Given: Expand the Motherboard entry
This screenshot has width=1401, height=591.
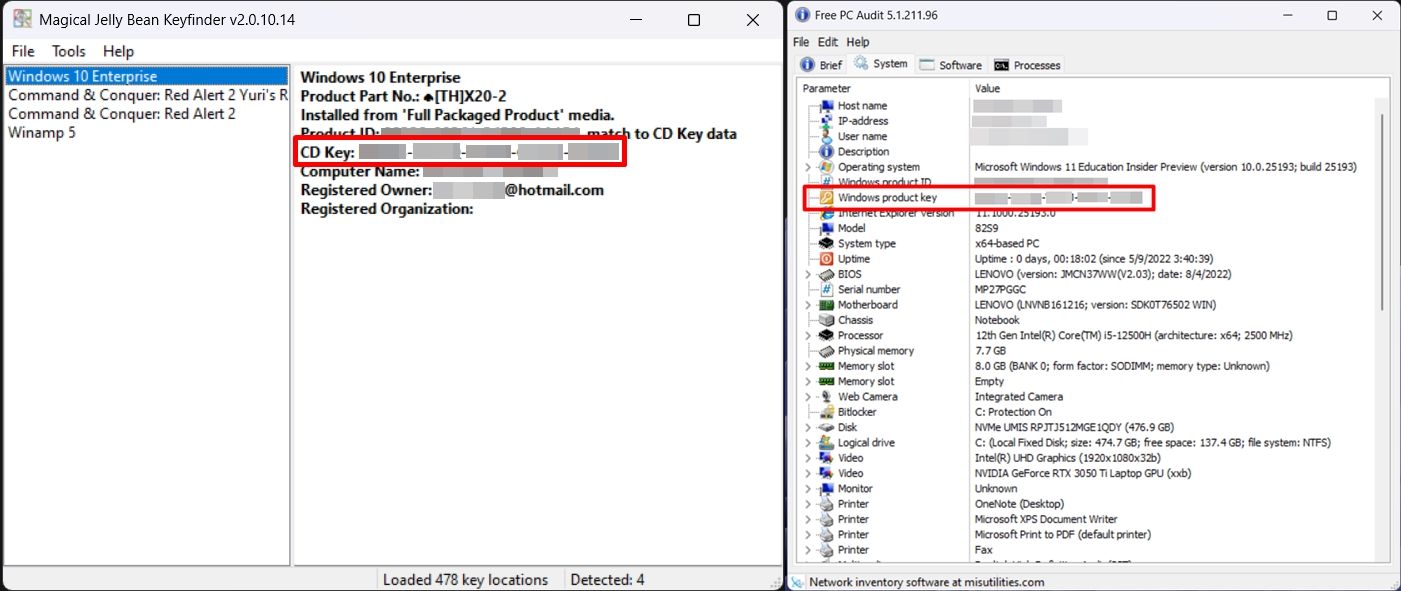Looking at the screenshot, I should 808,304.
